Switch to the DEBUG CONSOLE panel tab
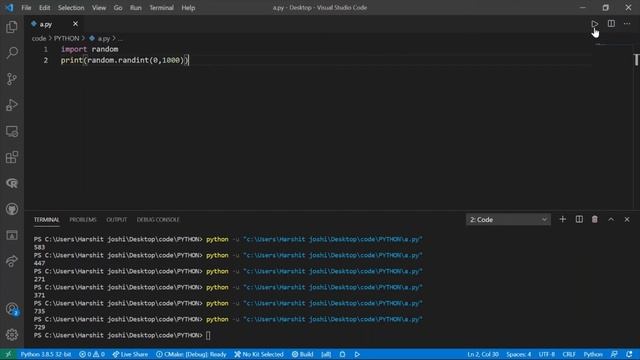This screenshot has height=360, width=640. 158,220
